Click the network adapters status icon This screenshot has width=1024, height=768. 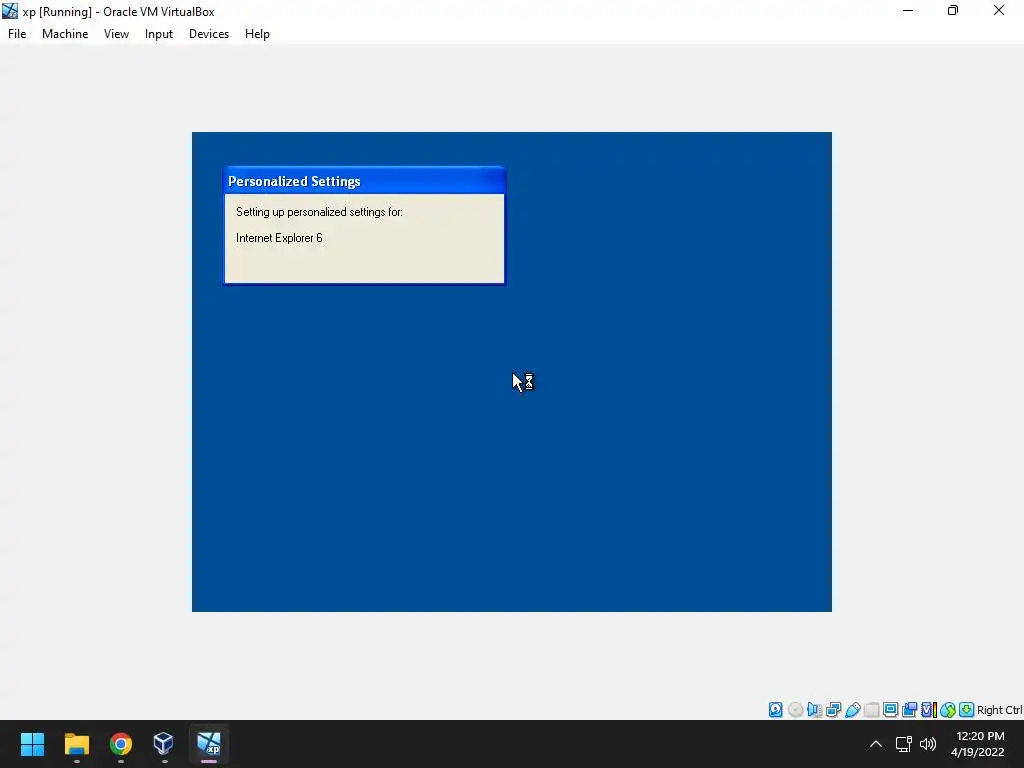pos(833,710)
